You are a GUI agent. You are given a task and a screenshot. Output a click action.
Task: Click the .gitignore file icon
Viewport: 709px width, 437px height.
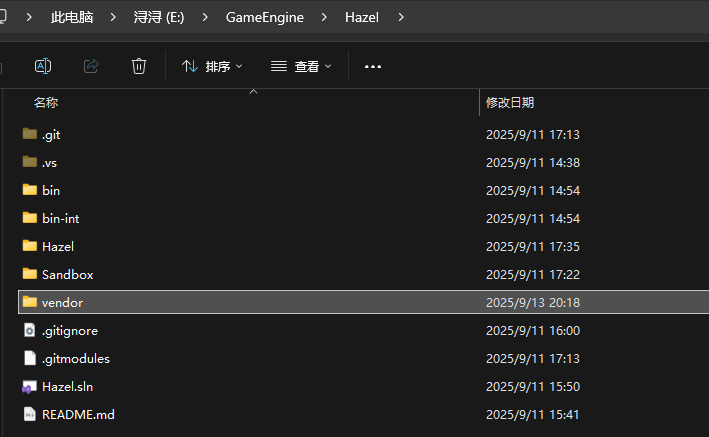pyautogui.click(x=29, y=330)
